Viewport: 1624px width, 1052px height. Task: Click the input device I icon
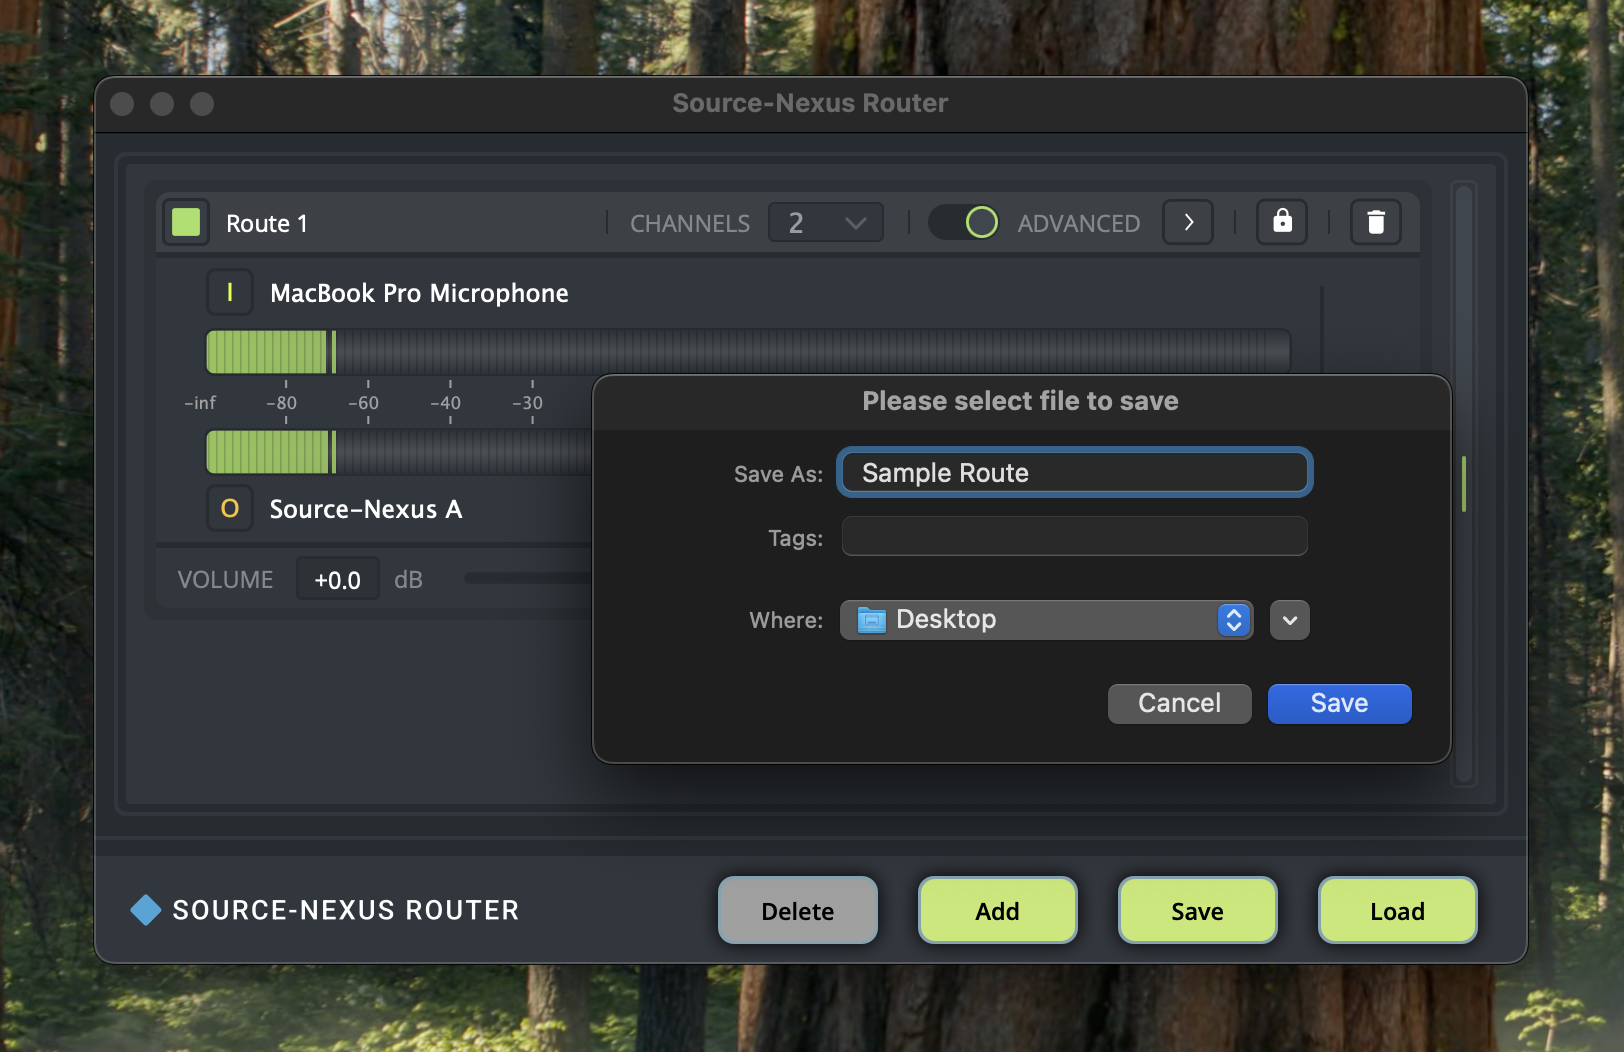point(230,292)
